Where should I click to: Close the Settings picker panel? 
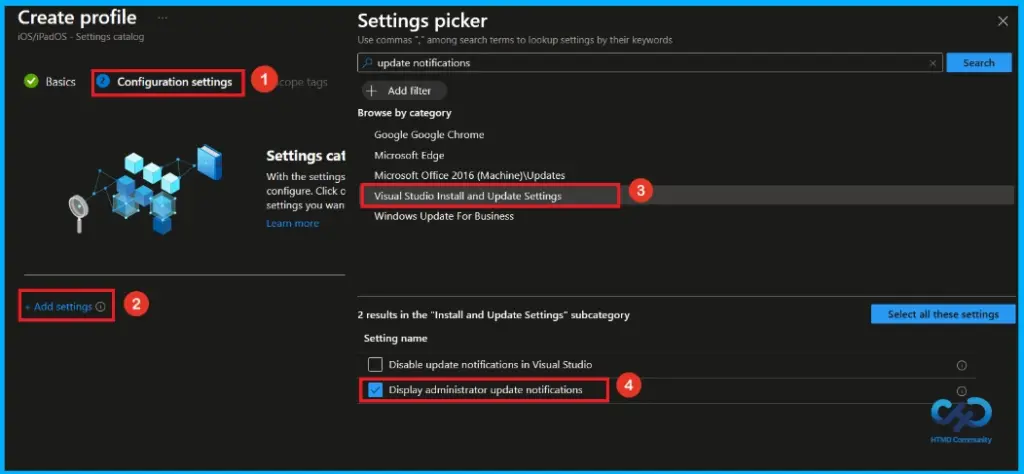1002,22
